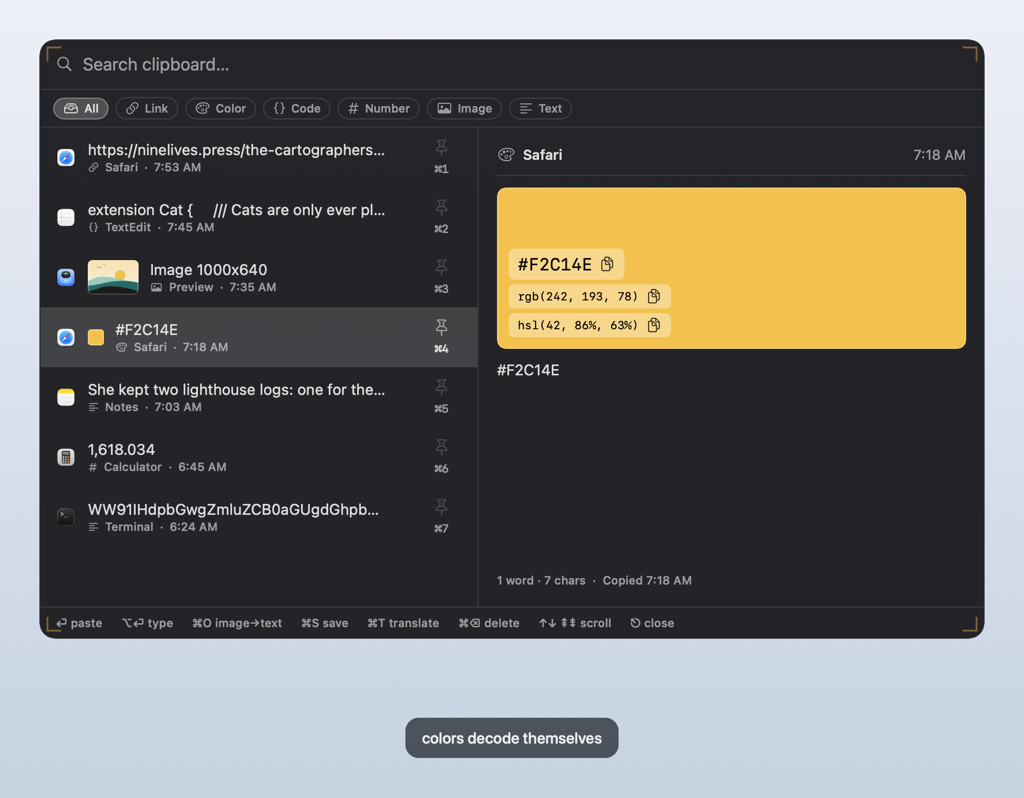Filter clipboard by Image
1024x798 pixels.
(x=464, y=108)
